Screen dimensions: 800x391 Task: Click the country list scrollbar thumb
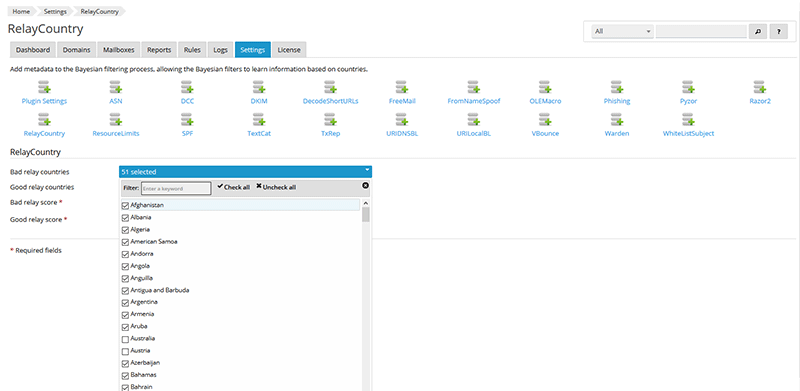tap(365, 213)
